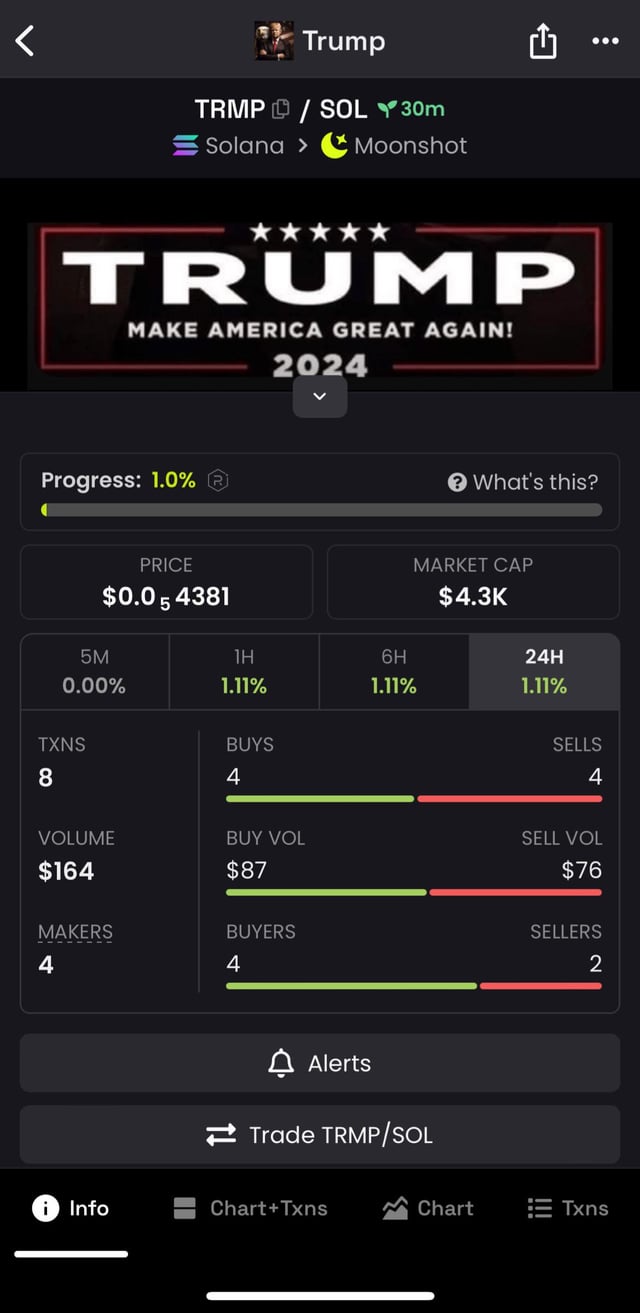This screenshot has width=640, height=1313.
Task: Click the Raydium icon beside Progress
Action: tap(218, 481)
